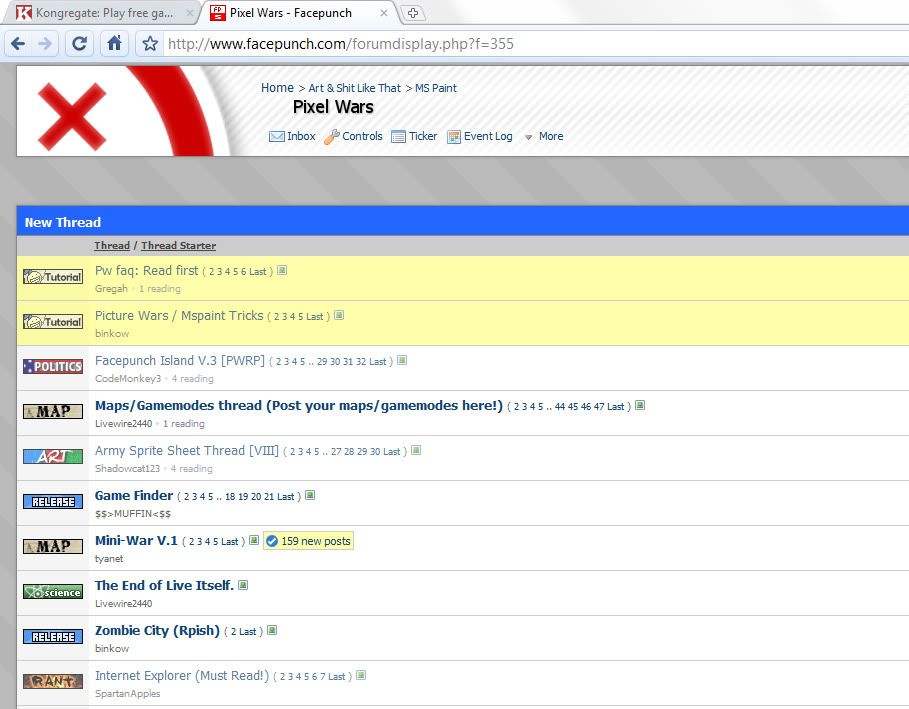This screenshot has height=709, width=909.
Task: Go to Home in the breadcrumb
Action: click(277, 88)
